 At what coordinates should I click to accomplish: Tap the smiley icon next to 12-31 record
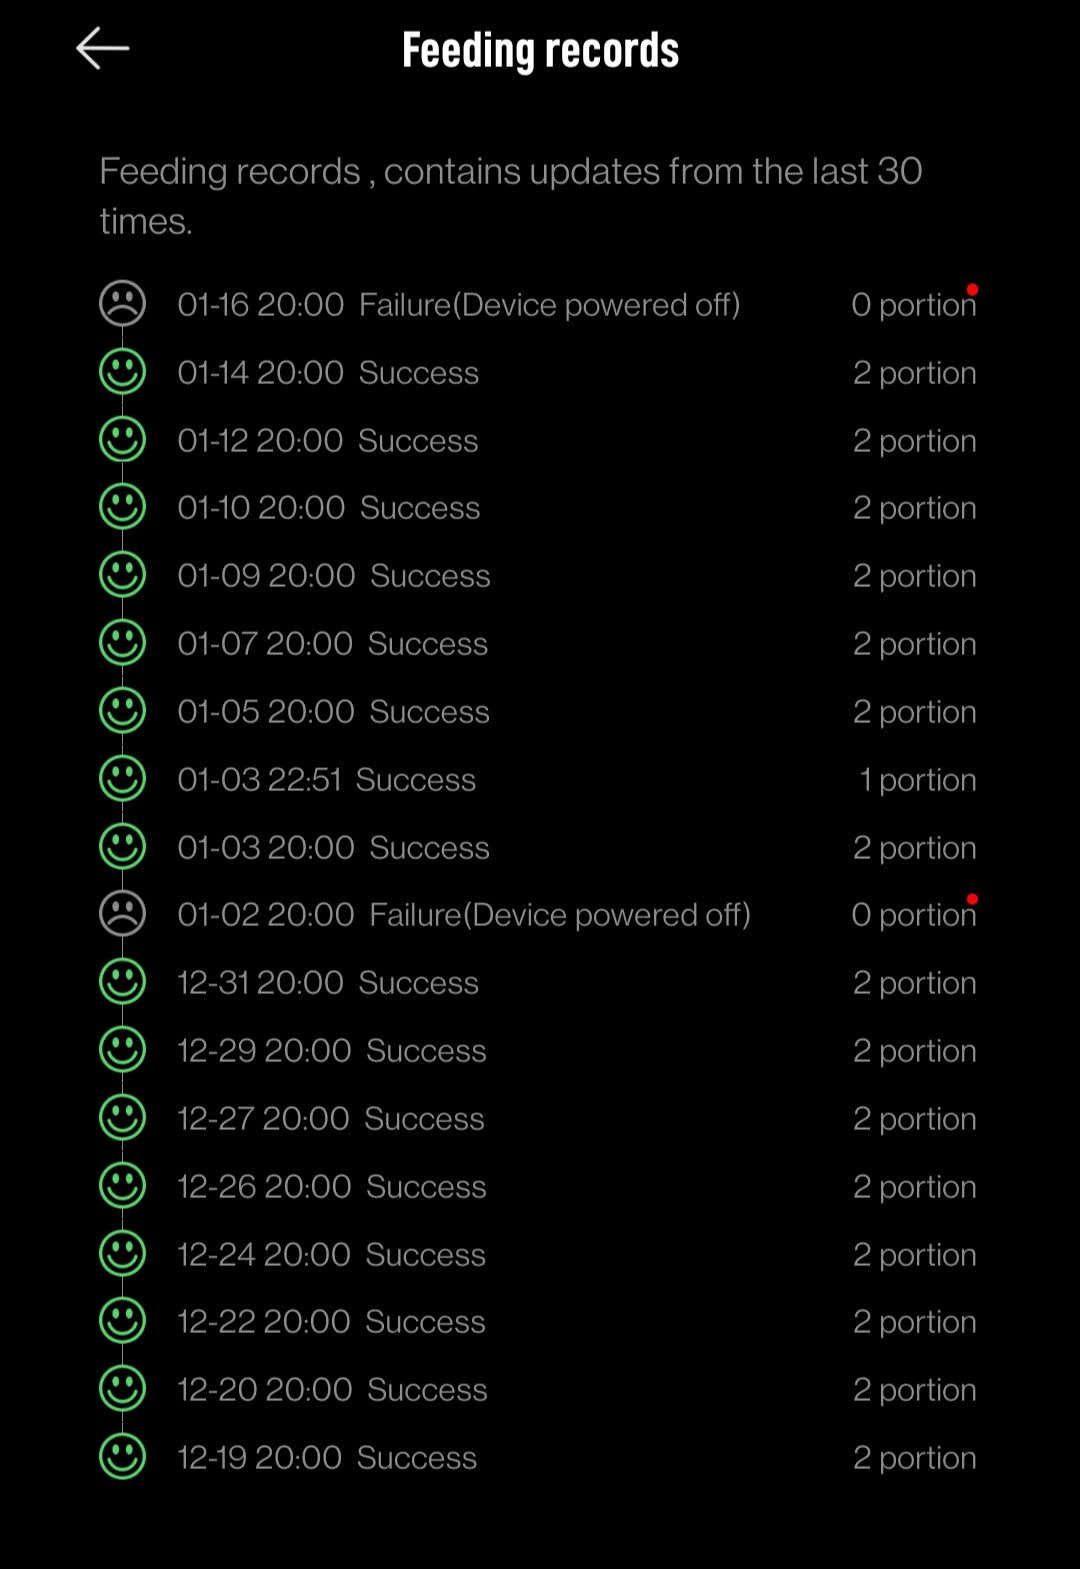[x=122, y=982]
